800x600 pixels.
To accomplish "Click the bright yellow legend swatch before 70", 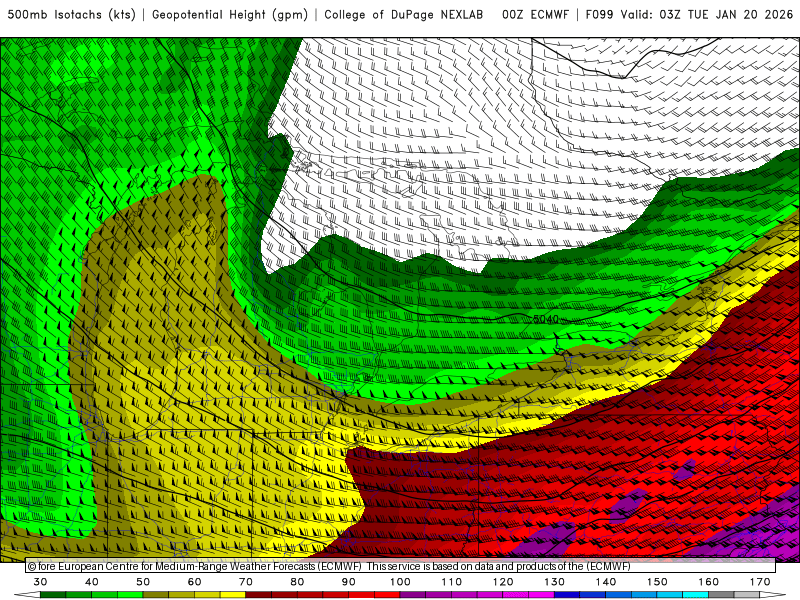I will click(233, 595).
